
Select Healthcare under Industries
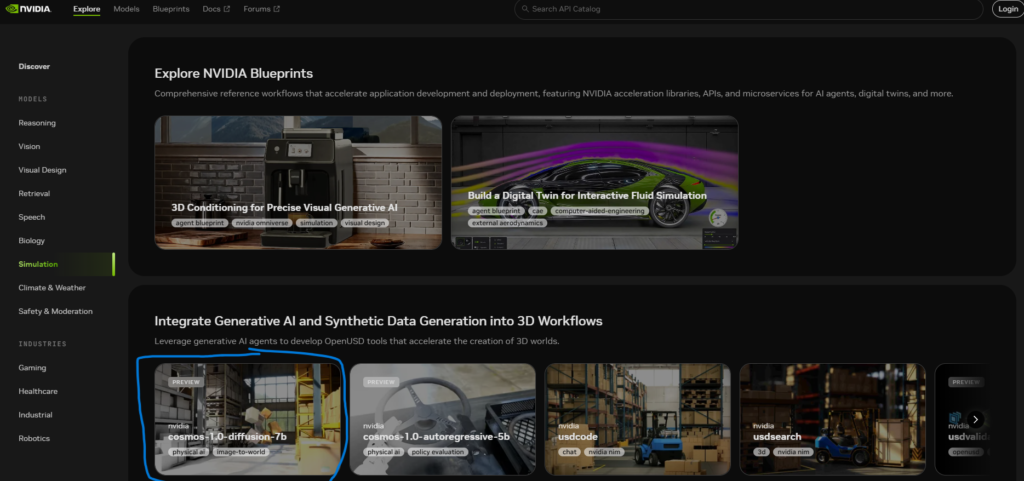pyautogui.click(x=38, y=391)
